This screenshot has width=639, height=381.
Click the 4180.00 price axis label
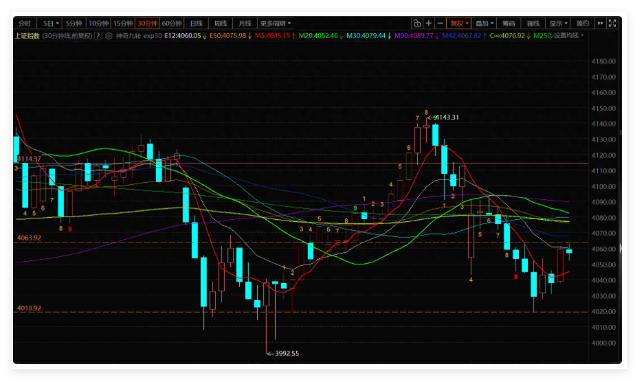604,62
